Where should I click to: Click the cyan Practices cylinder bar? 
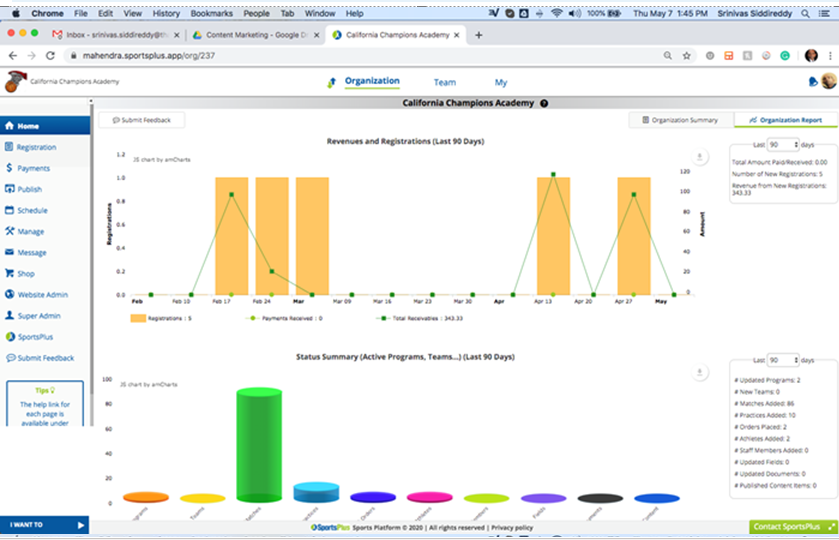point(316,492)
